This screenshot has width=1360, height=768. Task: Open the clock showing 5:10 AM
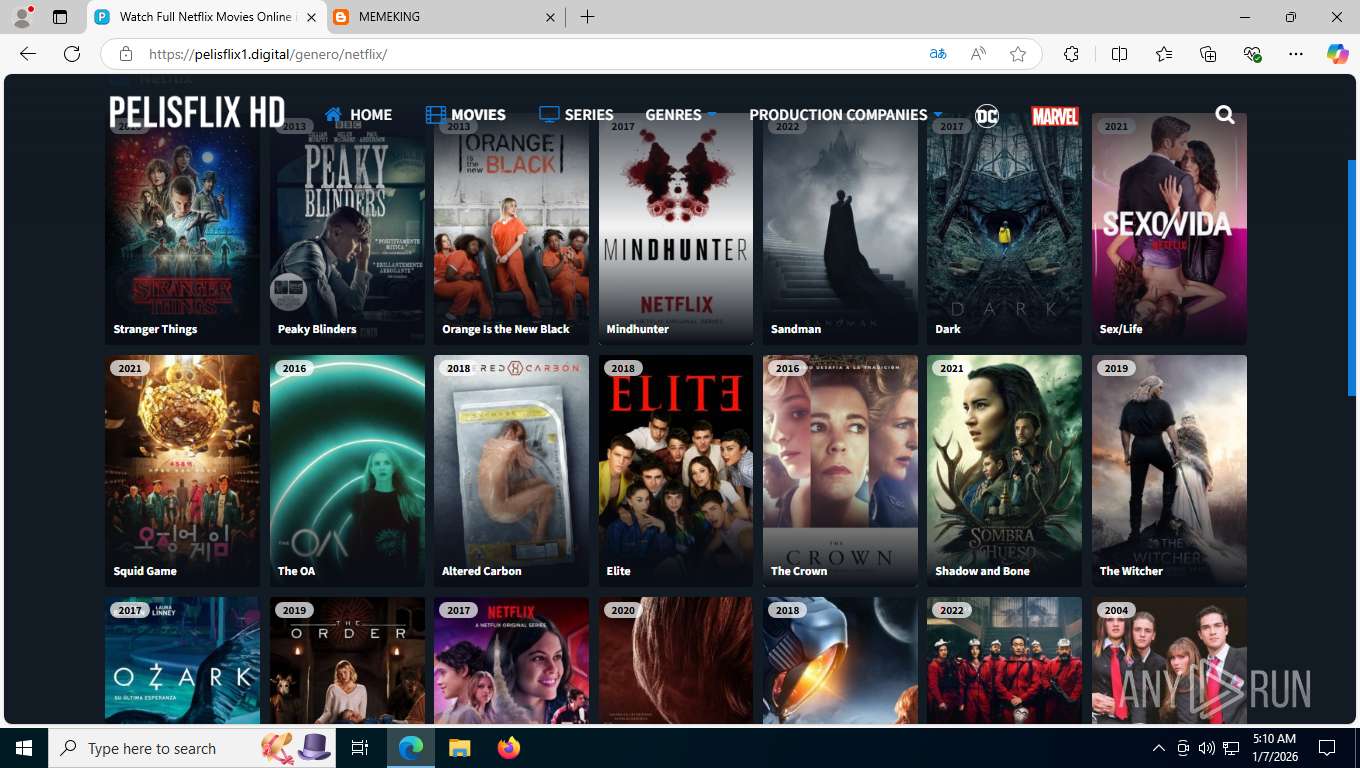click(x=1274, y=748)
